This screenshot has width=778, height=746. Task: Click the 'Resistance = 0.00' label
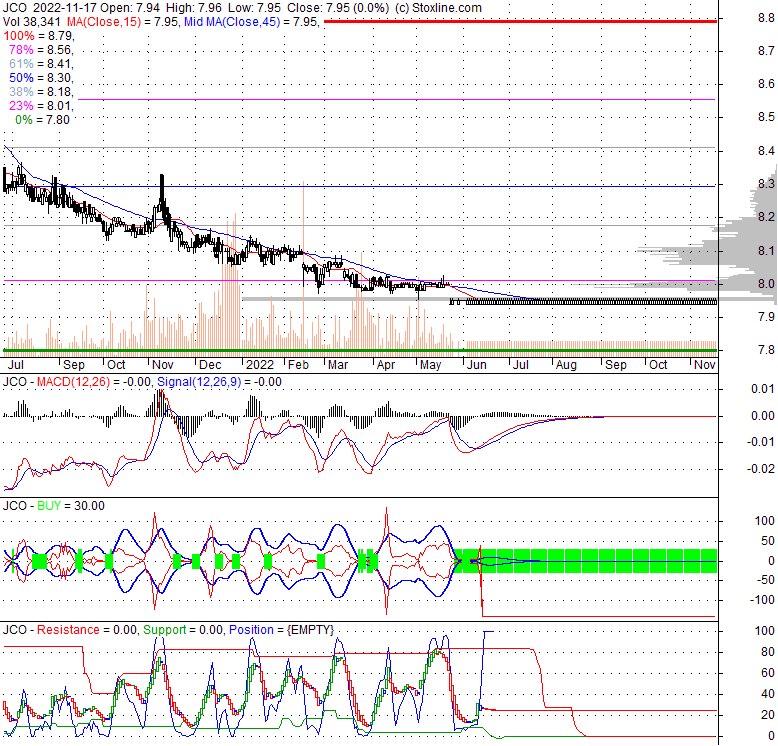click(86, 630)
